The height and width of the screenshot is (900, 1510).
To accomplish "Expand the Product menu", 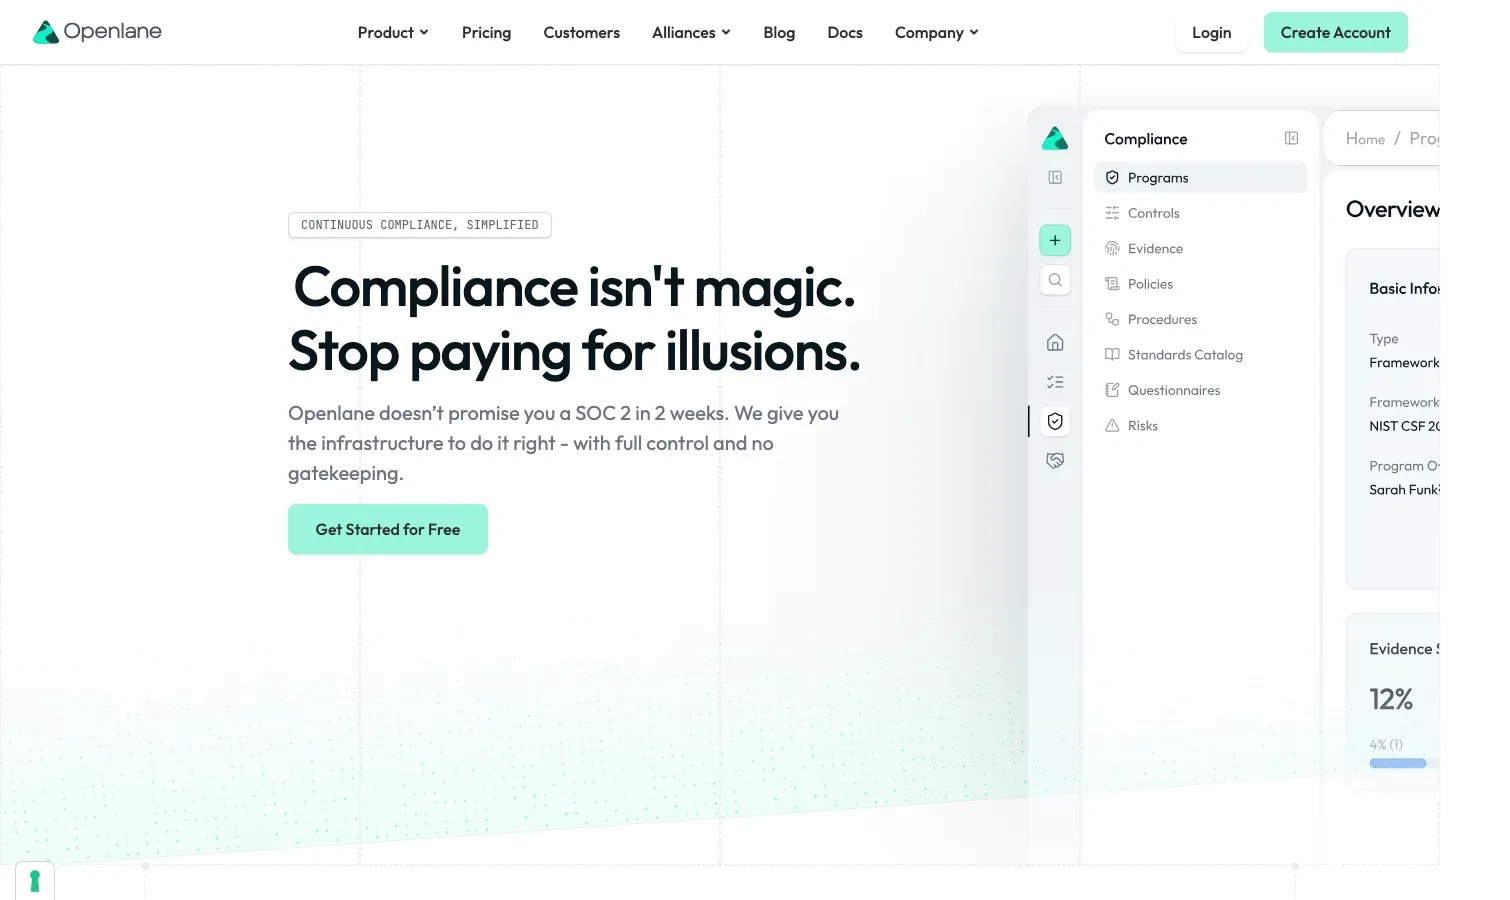I will point(393,33).
